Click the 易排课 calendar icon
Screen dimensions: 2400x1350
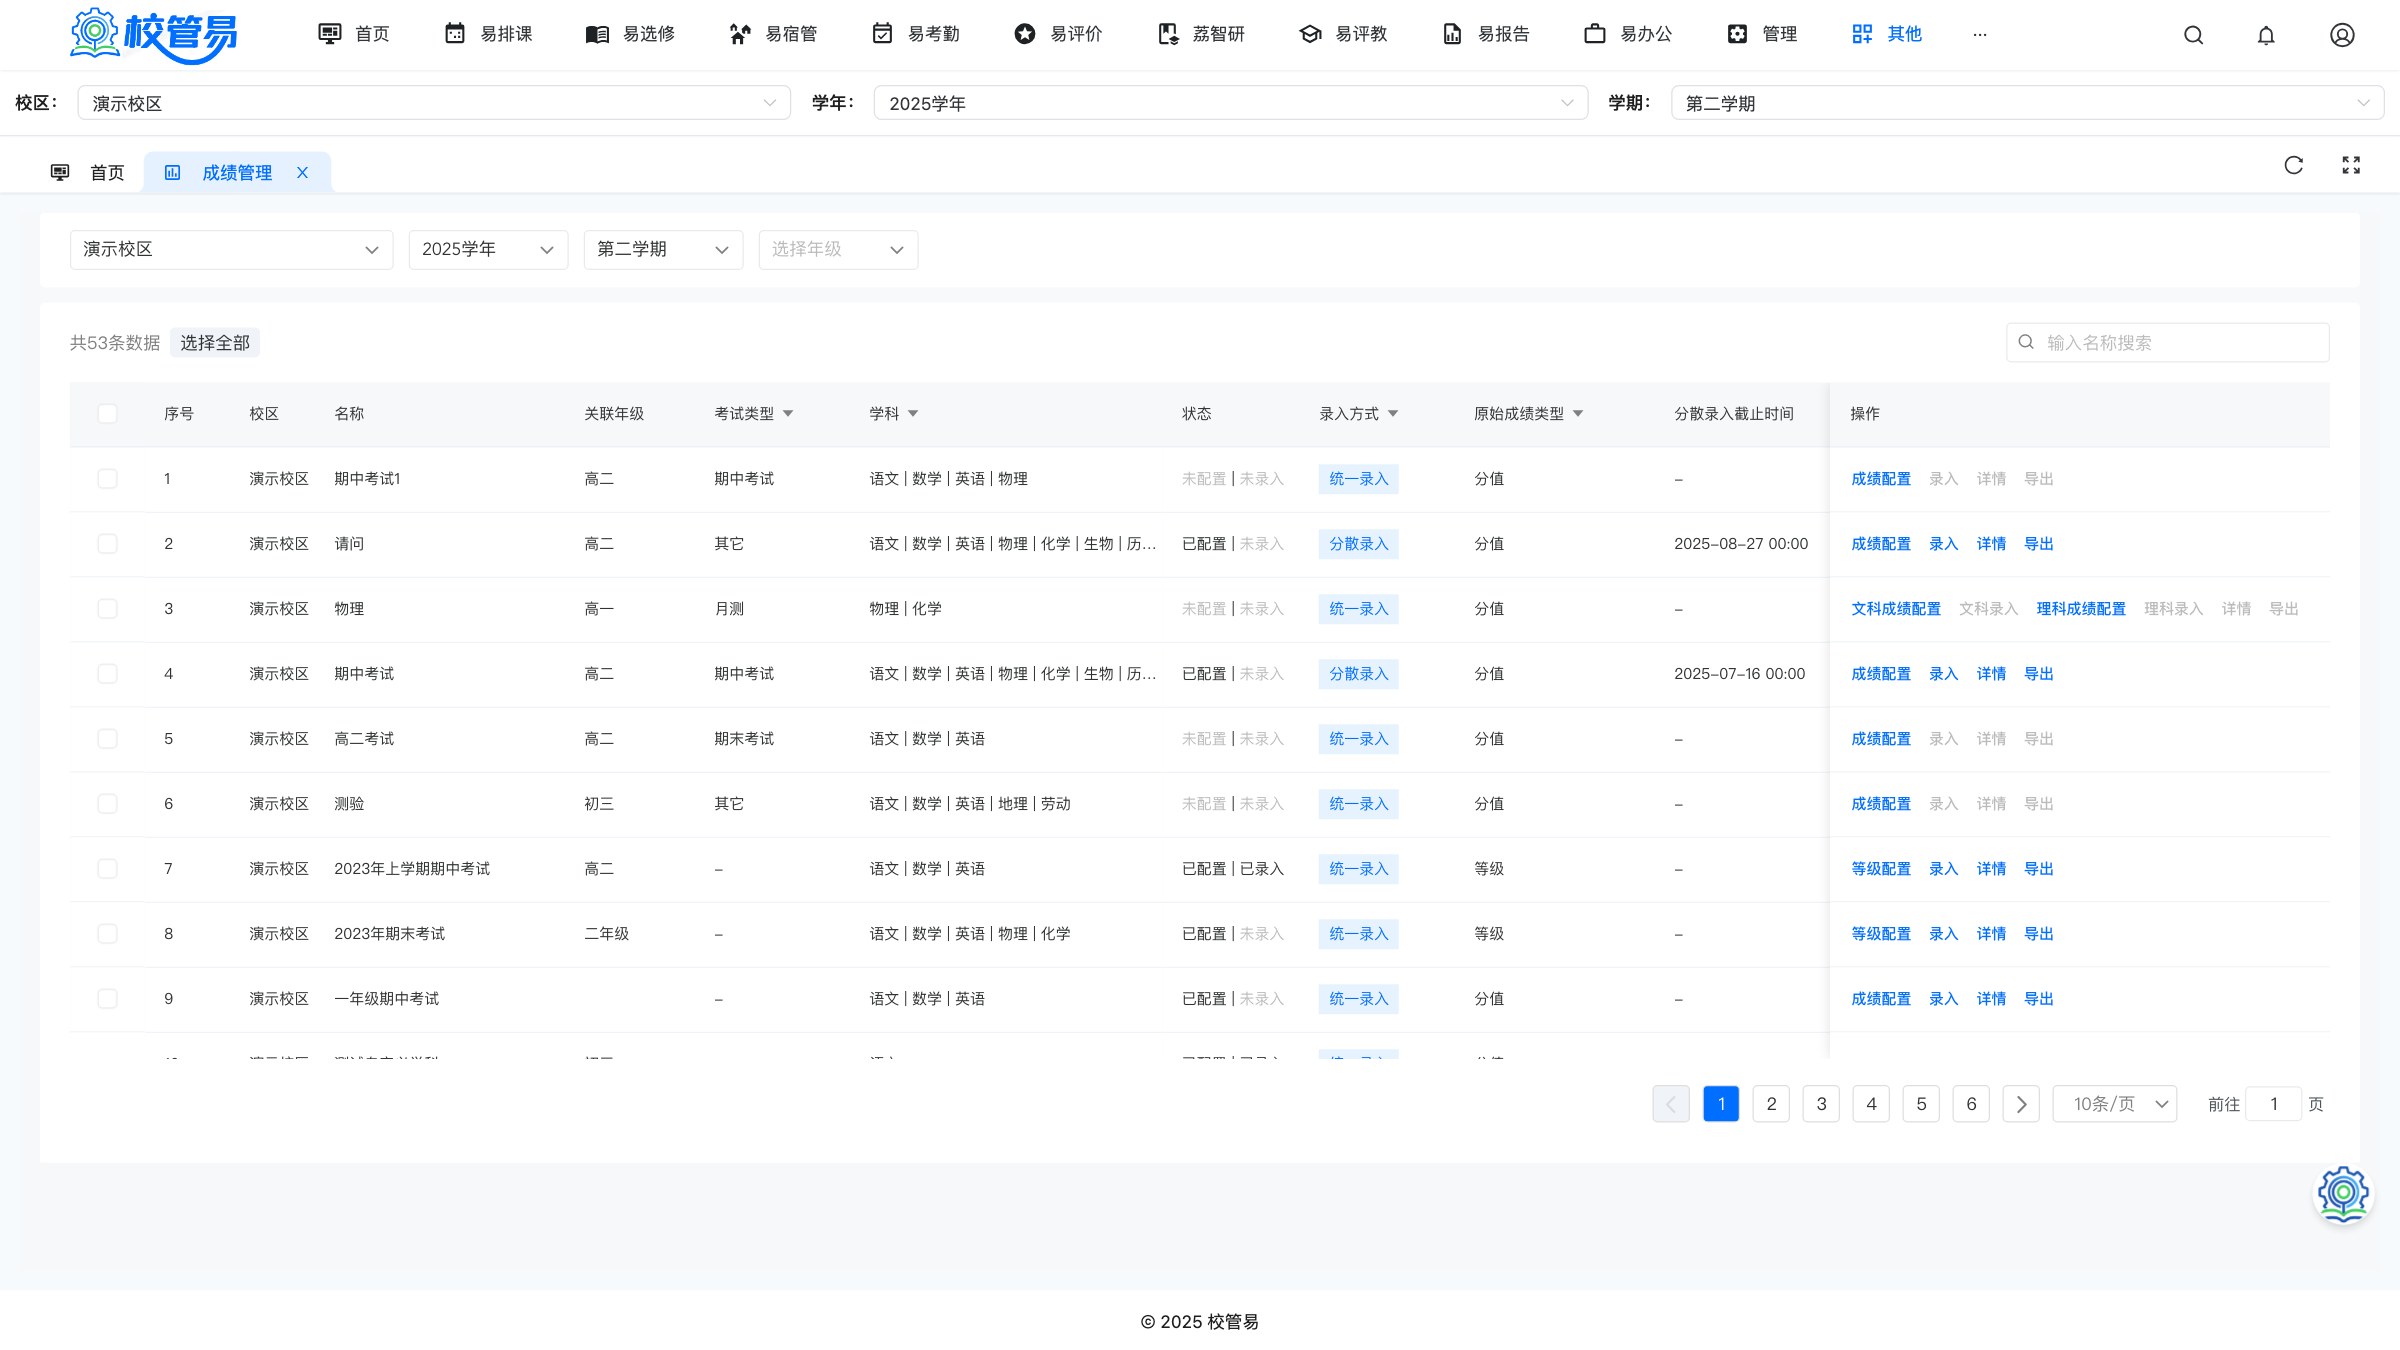455,34
